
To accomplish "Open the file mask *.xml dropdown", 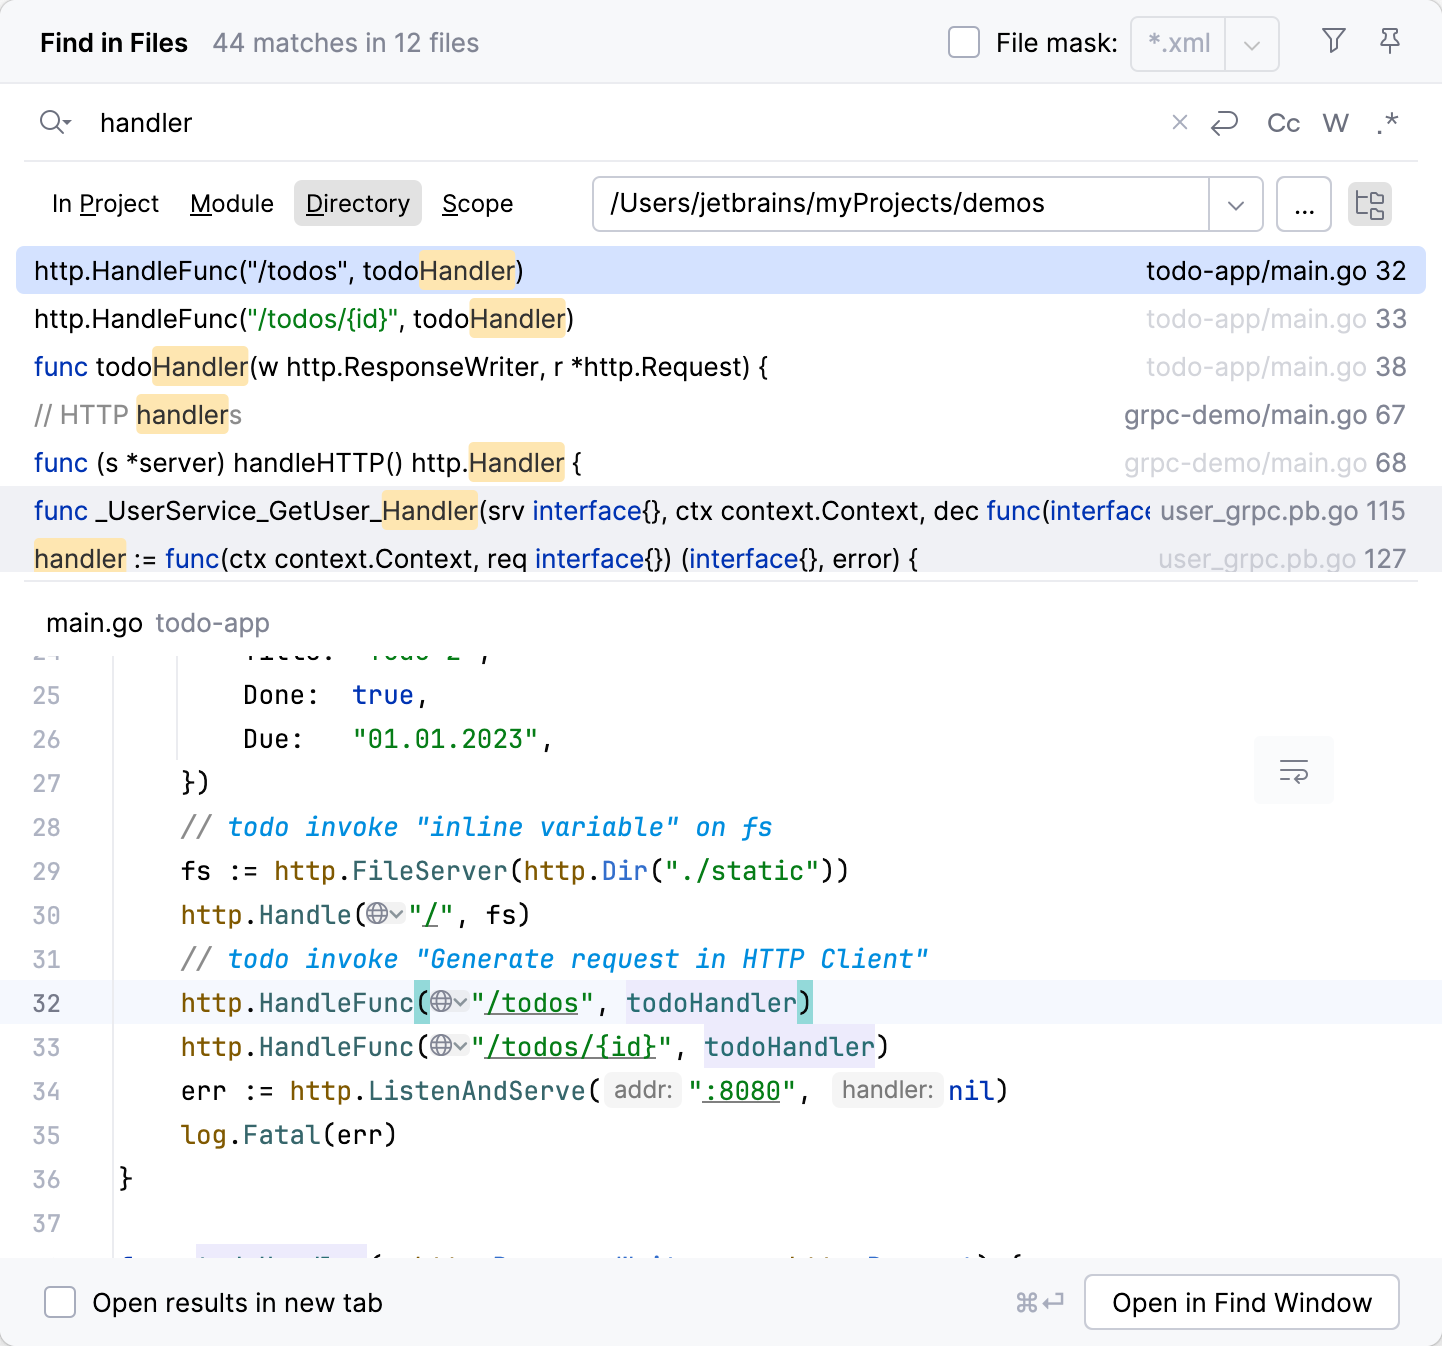I will click(1251, 43).
